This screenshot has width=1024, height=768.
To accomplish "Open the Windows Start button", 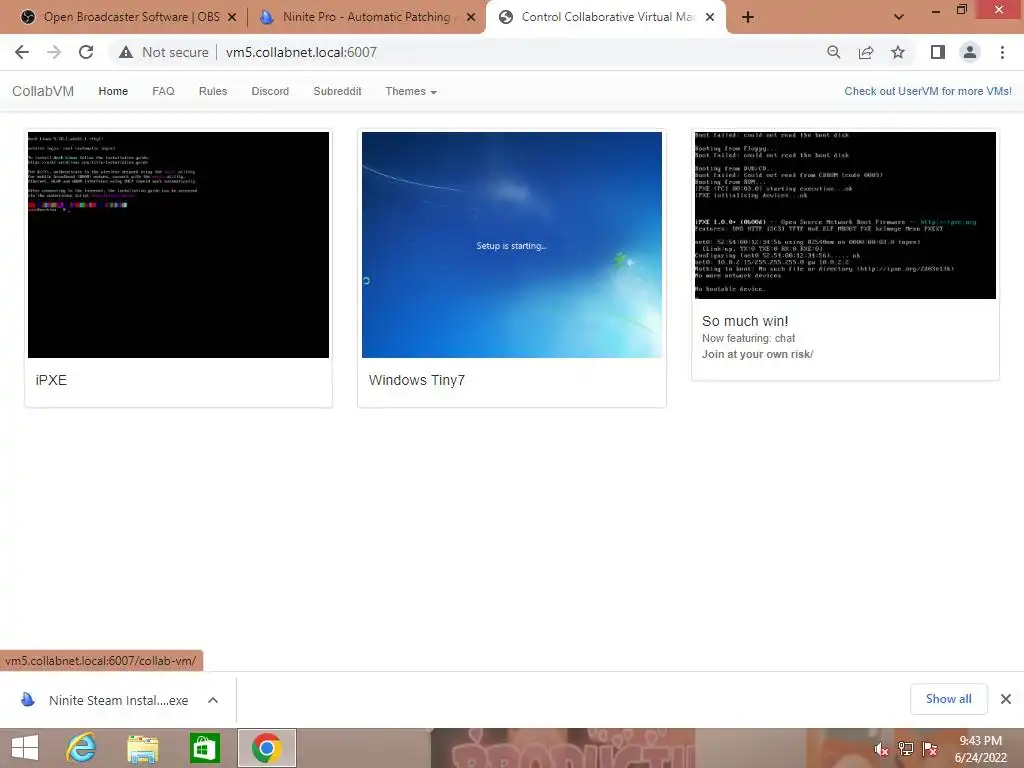I will 25,748.
